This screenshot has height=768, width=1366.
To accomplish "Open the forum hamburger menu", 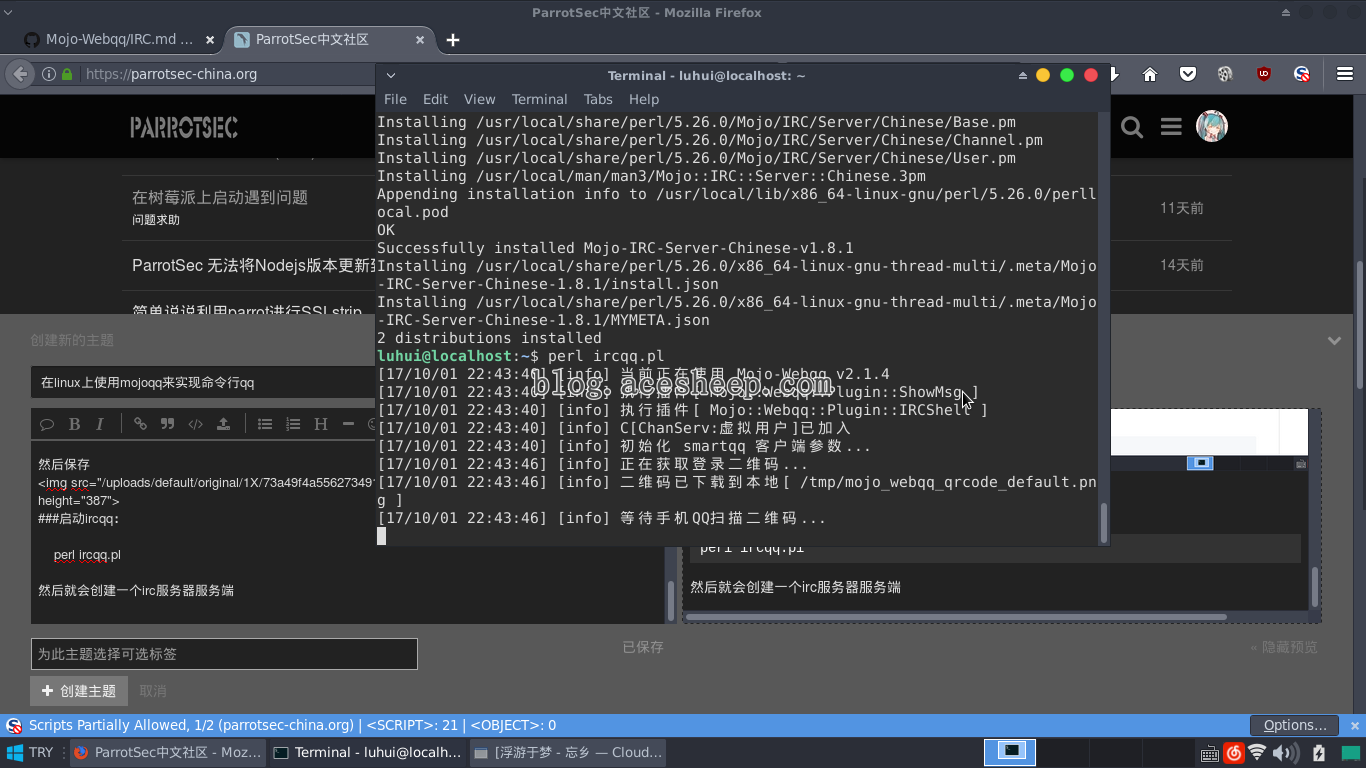I will pos(1171,127).
